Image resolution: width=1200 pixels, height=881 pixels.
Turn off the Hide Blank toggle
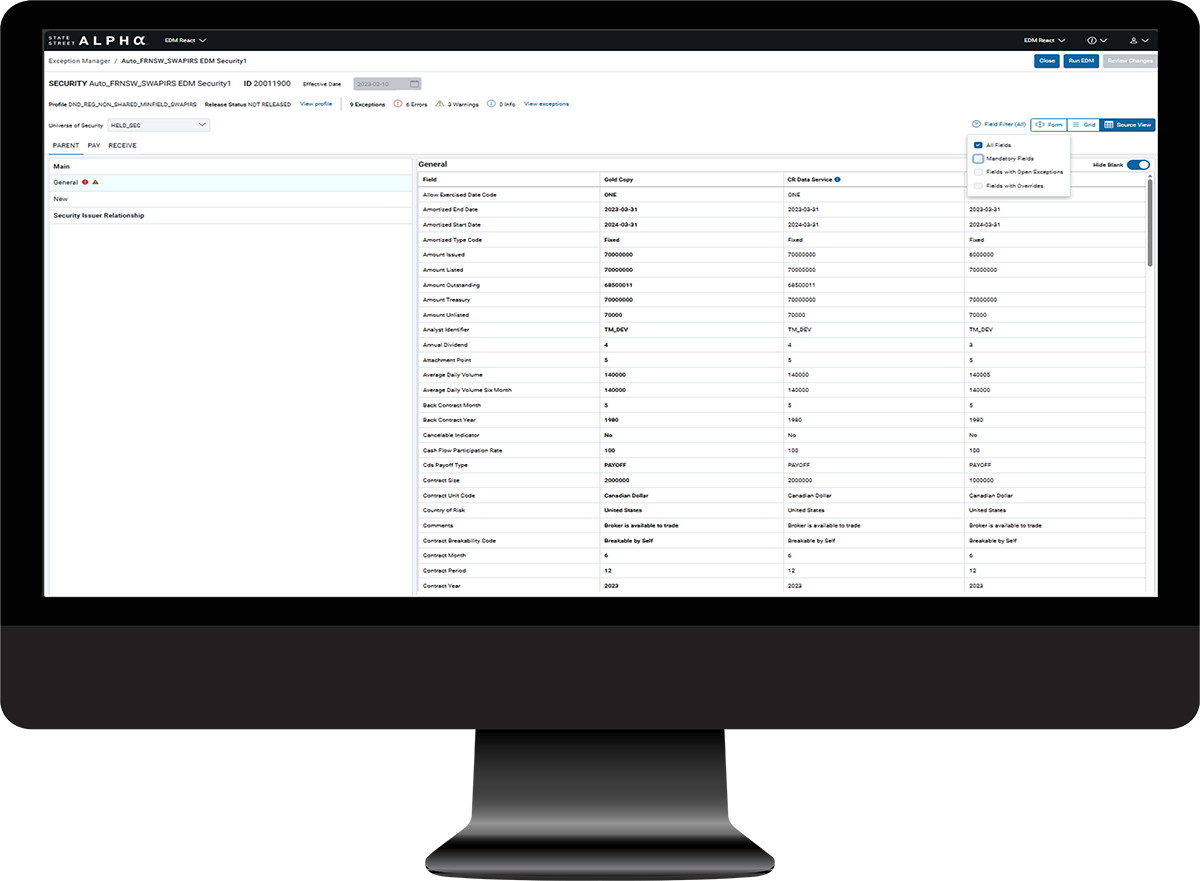coord(1138,165)
